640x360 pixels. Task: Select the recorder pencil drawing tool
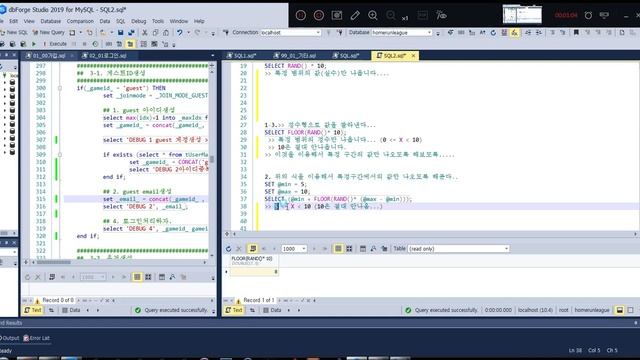[x=355, y=16]
